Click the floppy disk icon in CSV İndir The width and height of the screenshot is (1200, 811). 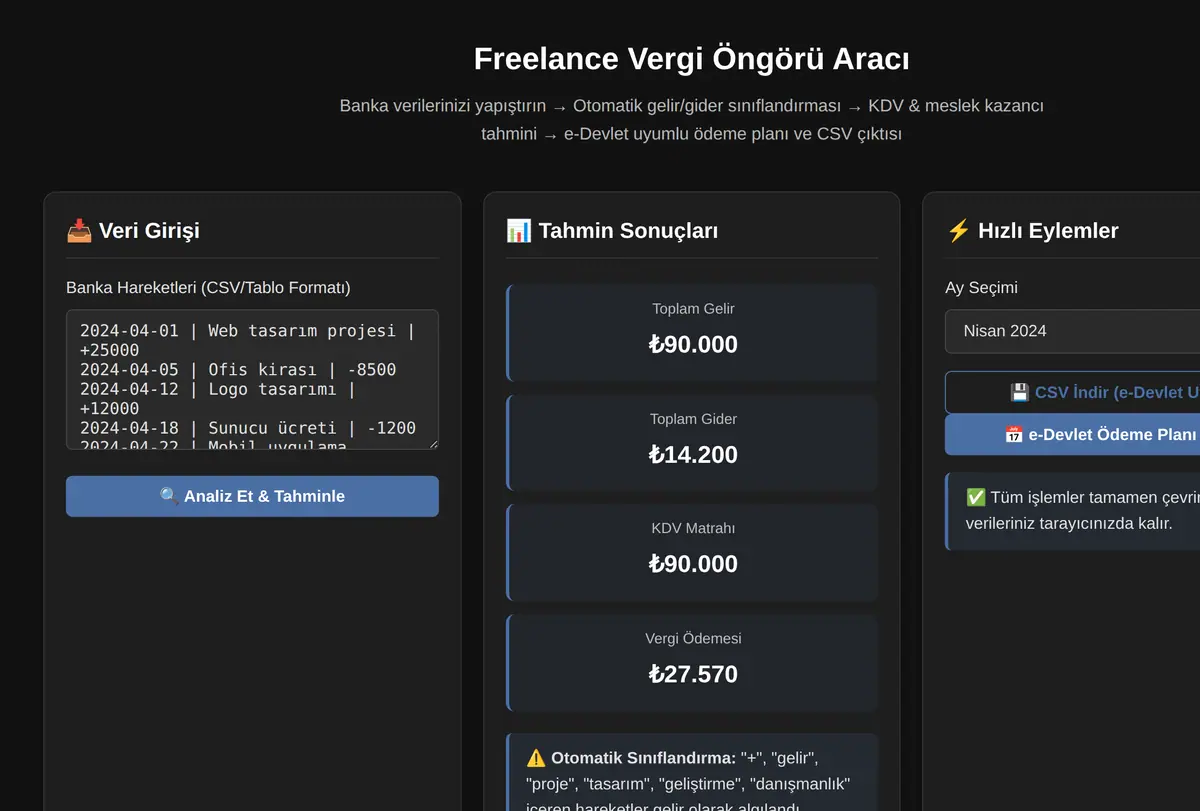[x=1020, y=393]
